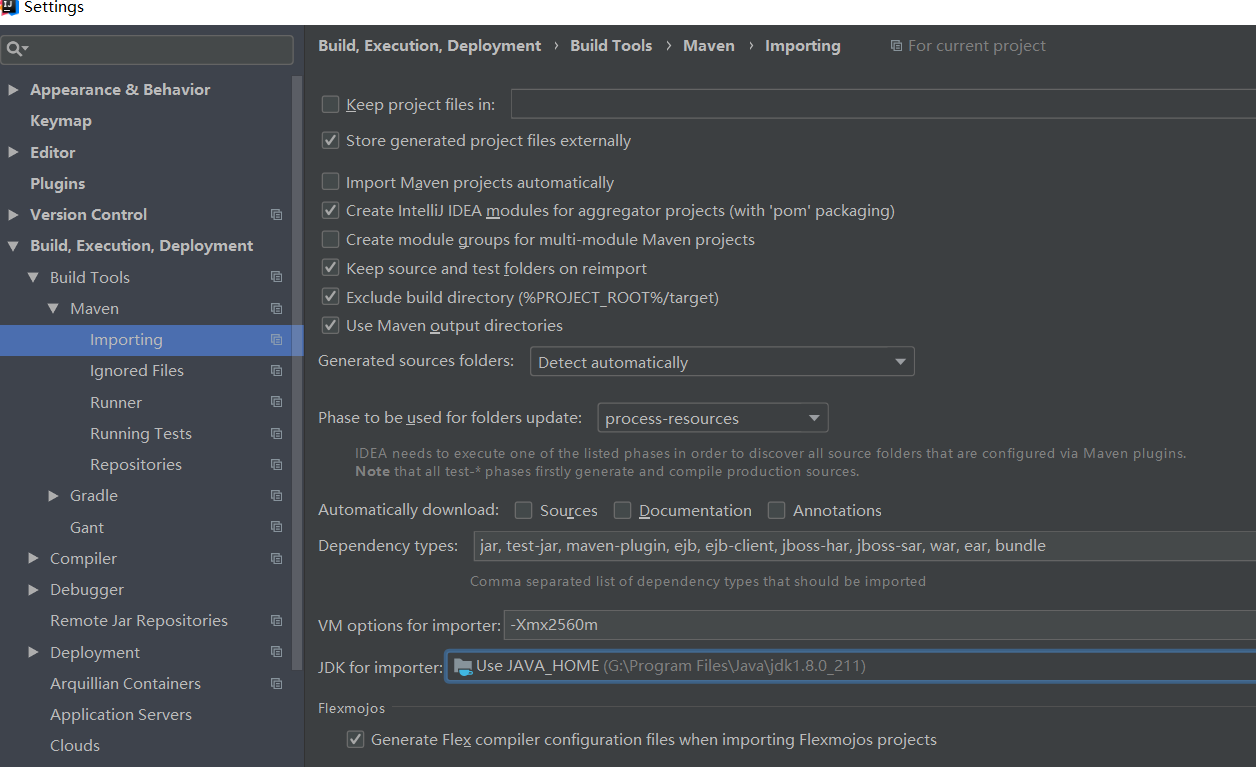Select Ignored Files under Maven
The height and width of the screenshot is (767, 1256).
click(x=137, y=371)
